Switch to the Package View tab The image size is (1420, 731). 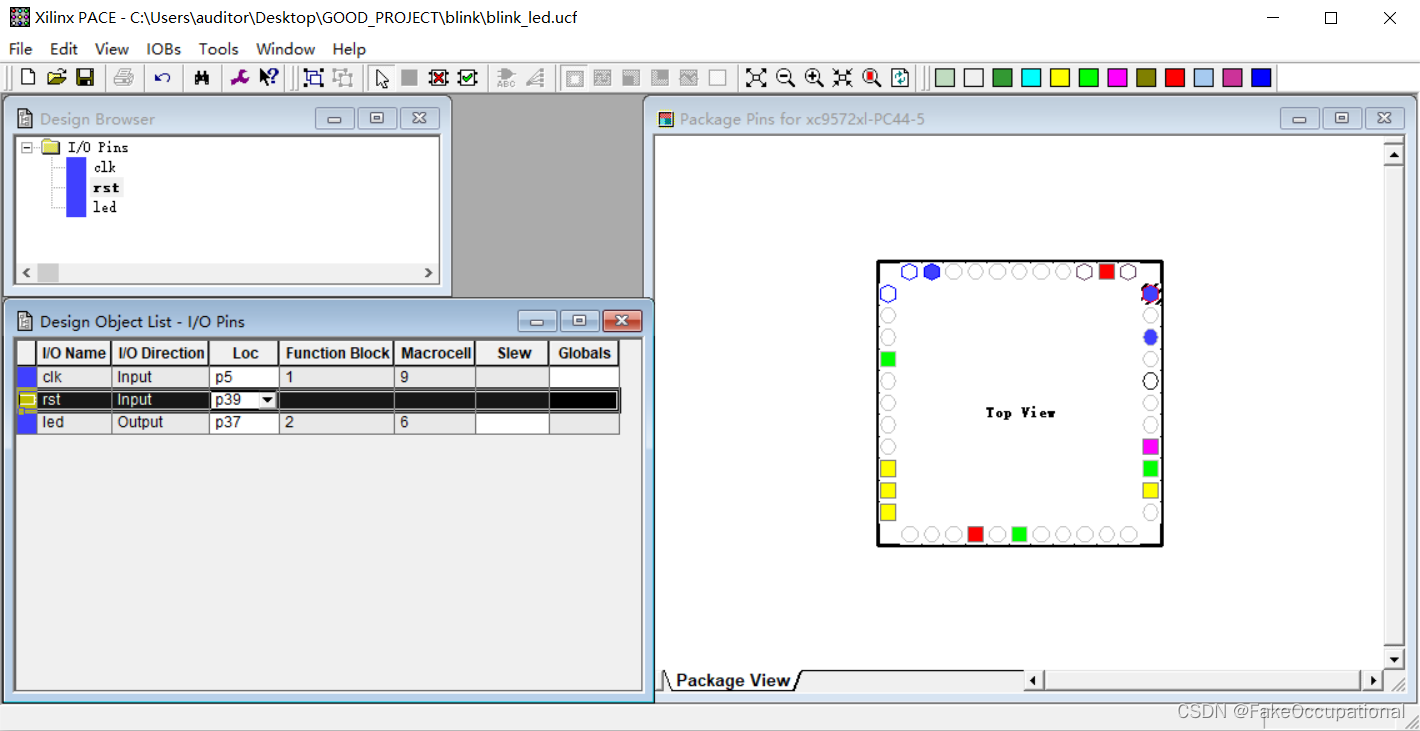pos(733,680)
